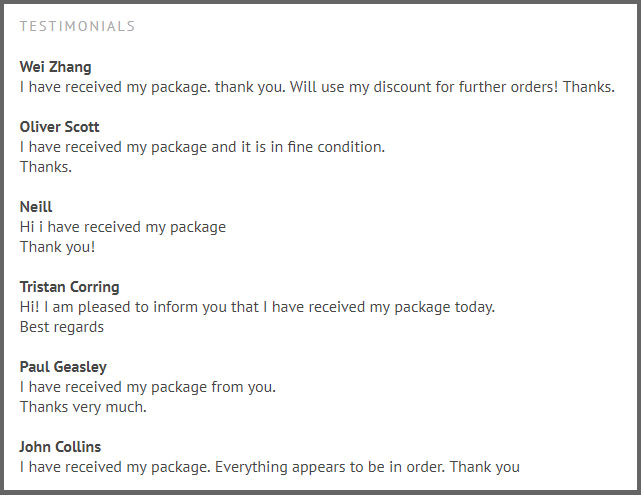
Task: Click the TESTIMONIALS heading
Action: tap(77, 26)
